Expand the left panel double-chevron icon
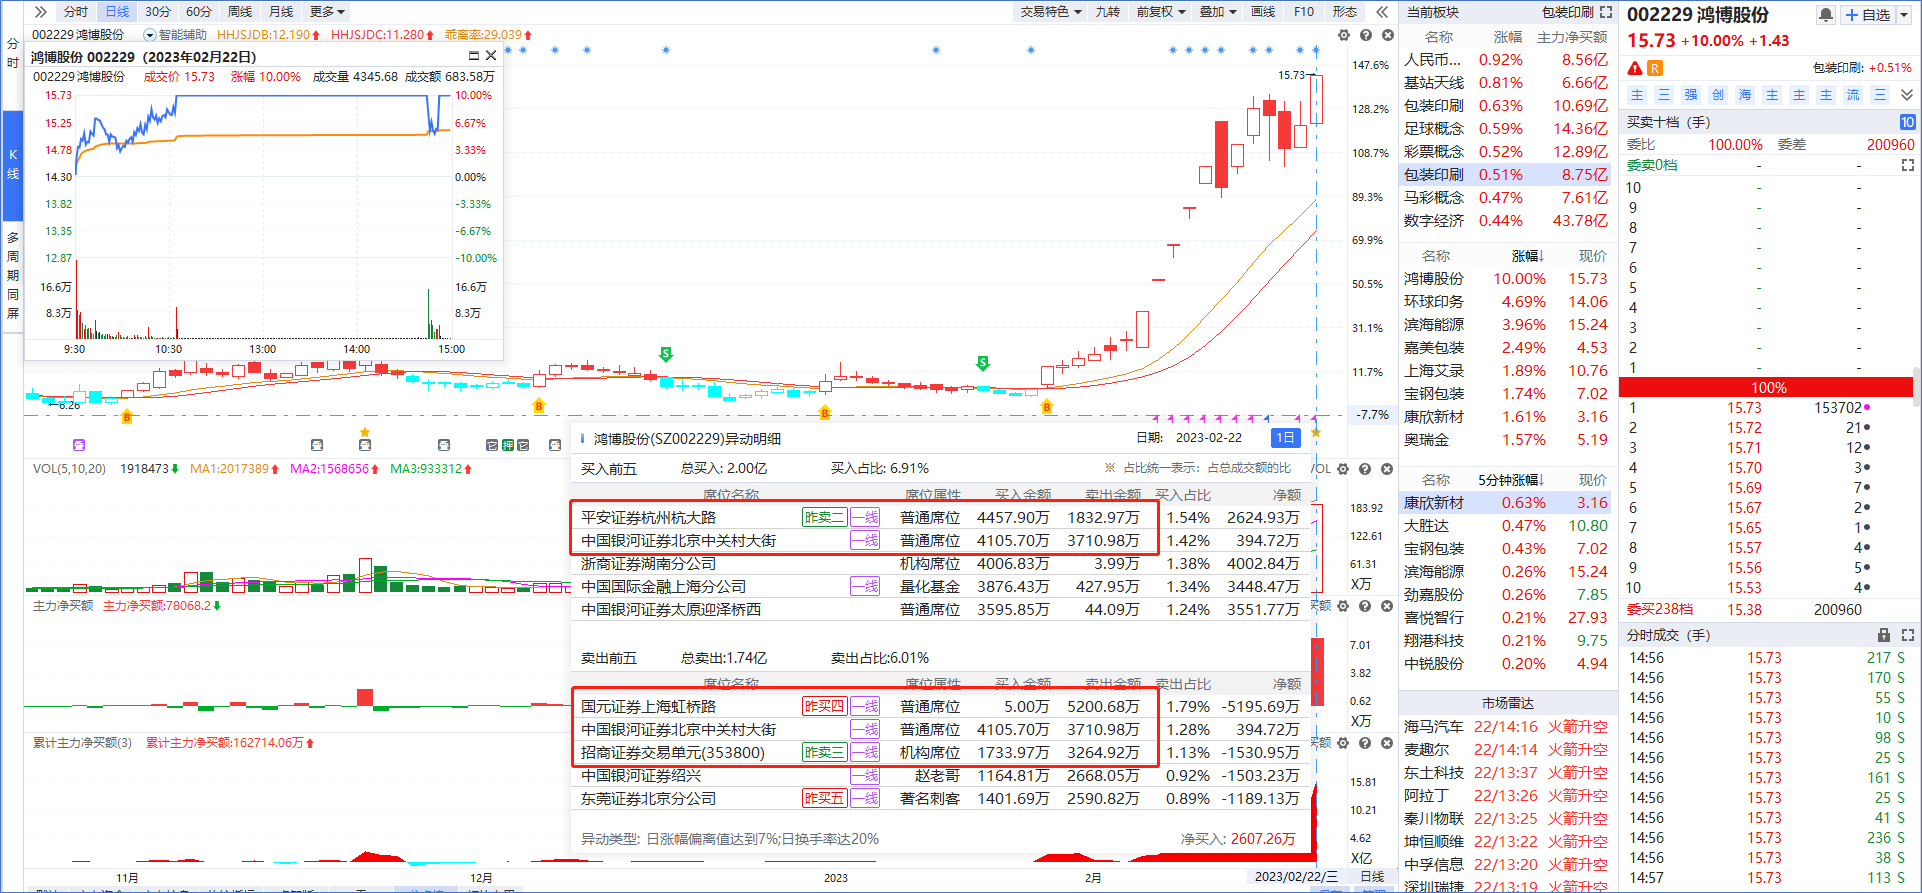This screenshot has width=1922, height=893. point(40,12)
